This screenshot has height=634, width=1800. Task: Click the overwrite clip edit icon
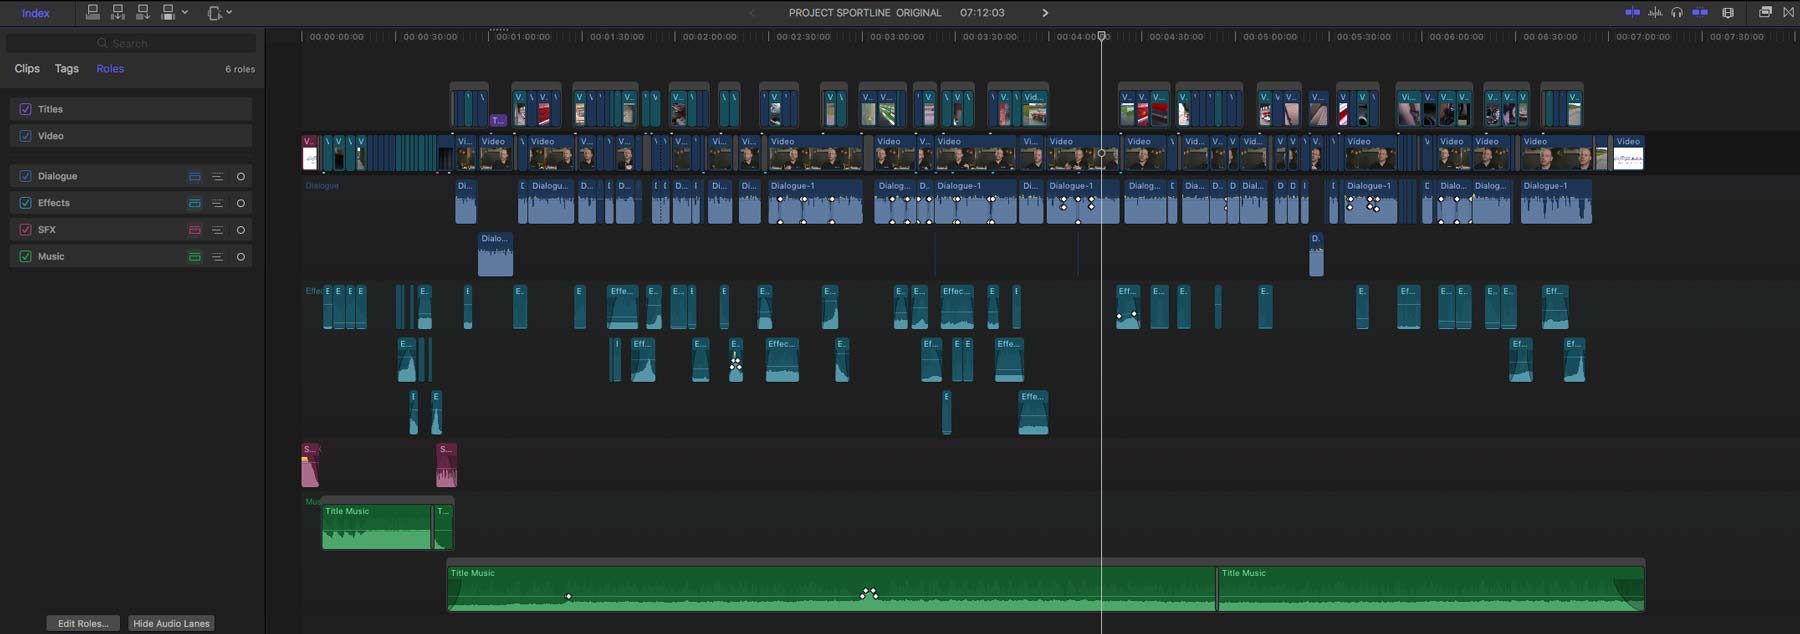pyautogui.click(x=168, y=12)
